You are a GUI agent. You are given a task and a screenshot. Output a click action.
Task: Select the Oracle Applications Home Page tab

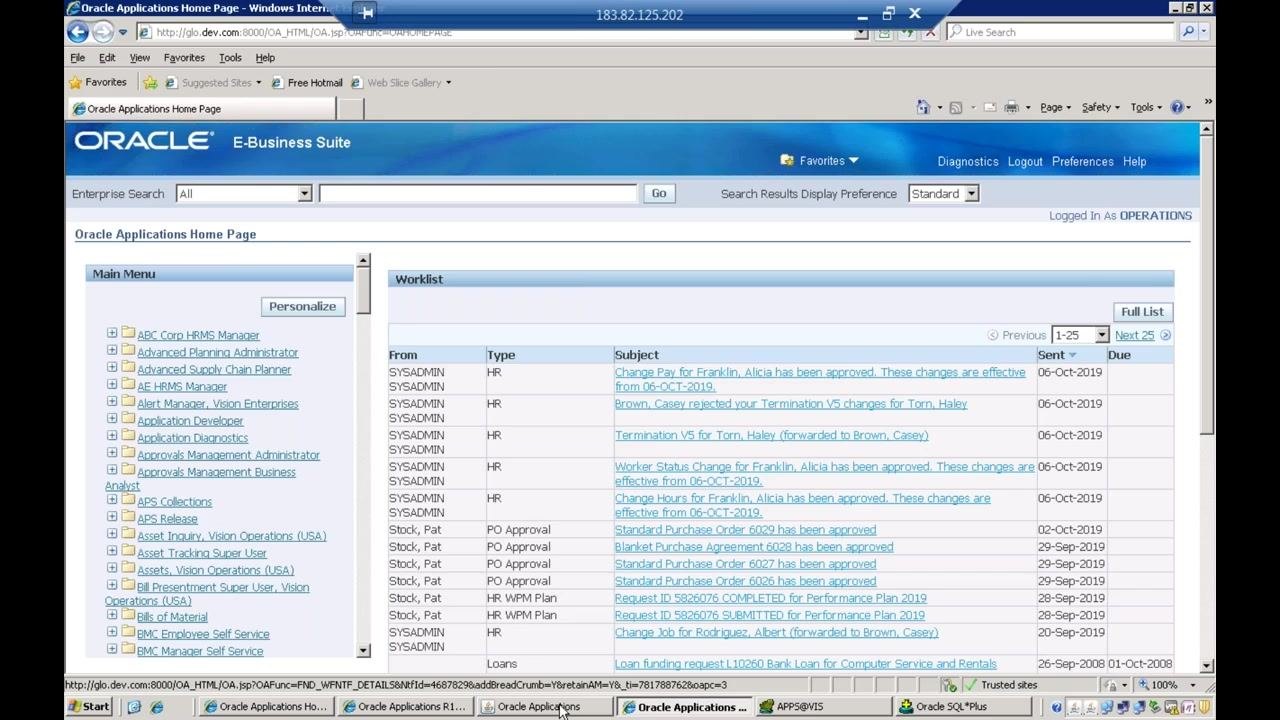click(202, 109)
